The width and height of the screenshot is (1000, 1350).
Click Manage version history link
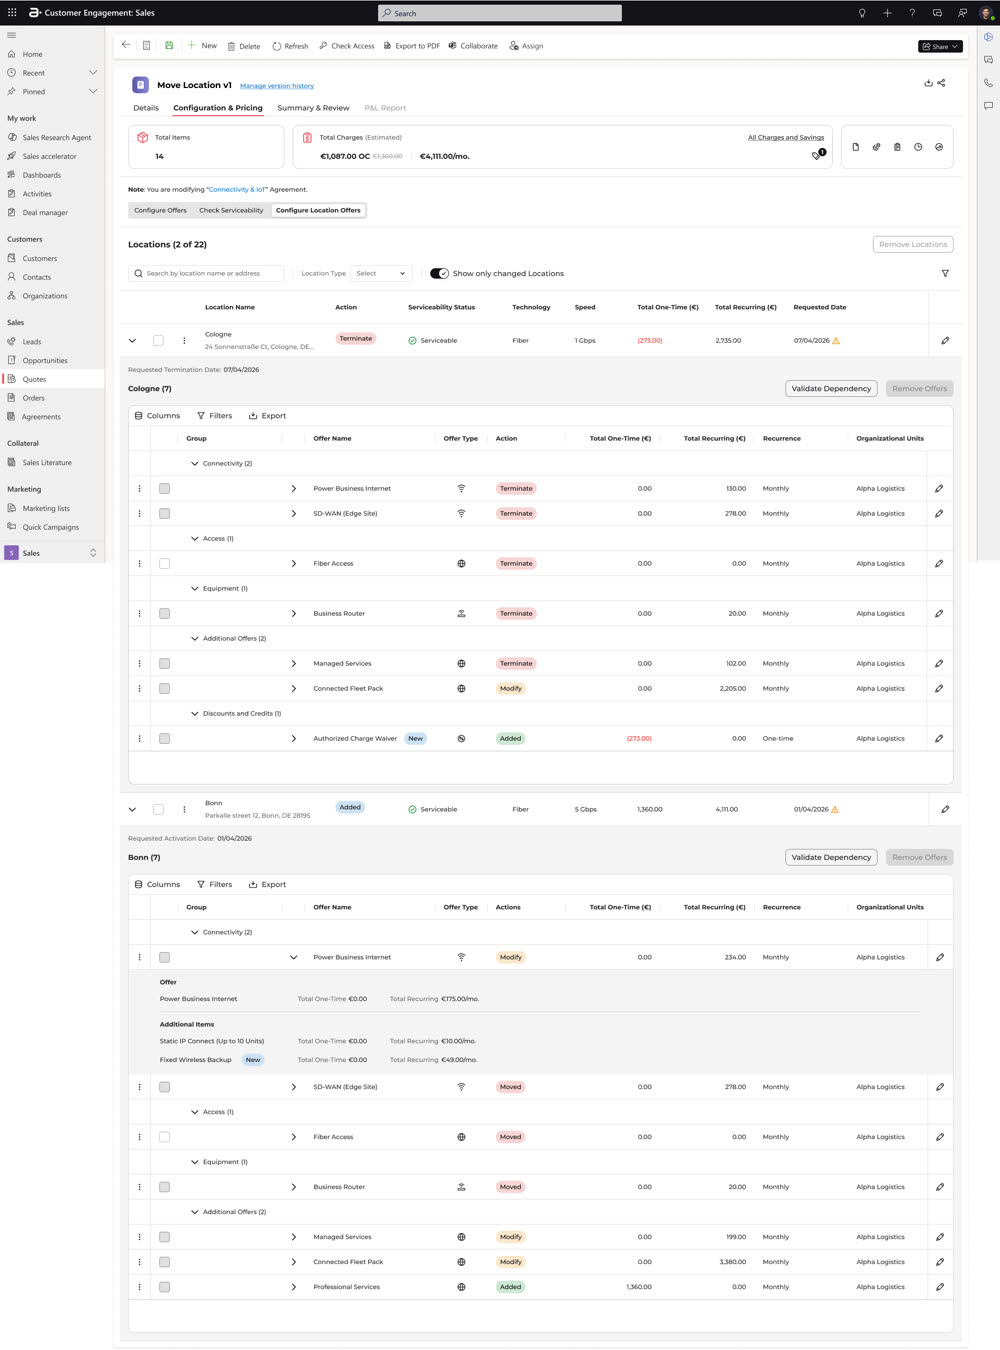[277, 86]
